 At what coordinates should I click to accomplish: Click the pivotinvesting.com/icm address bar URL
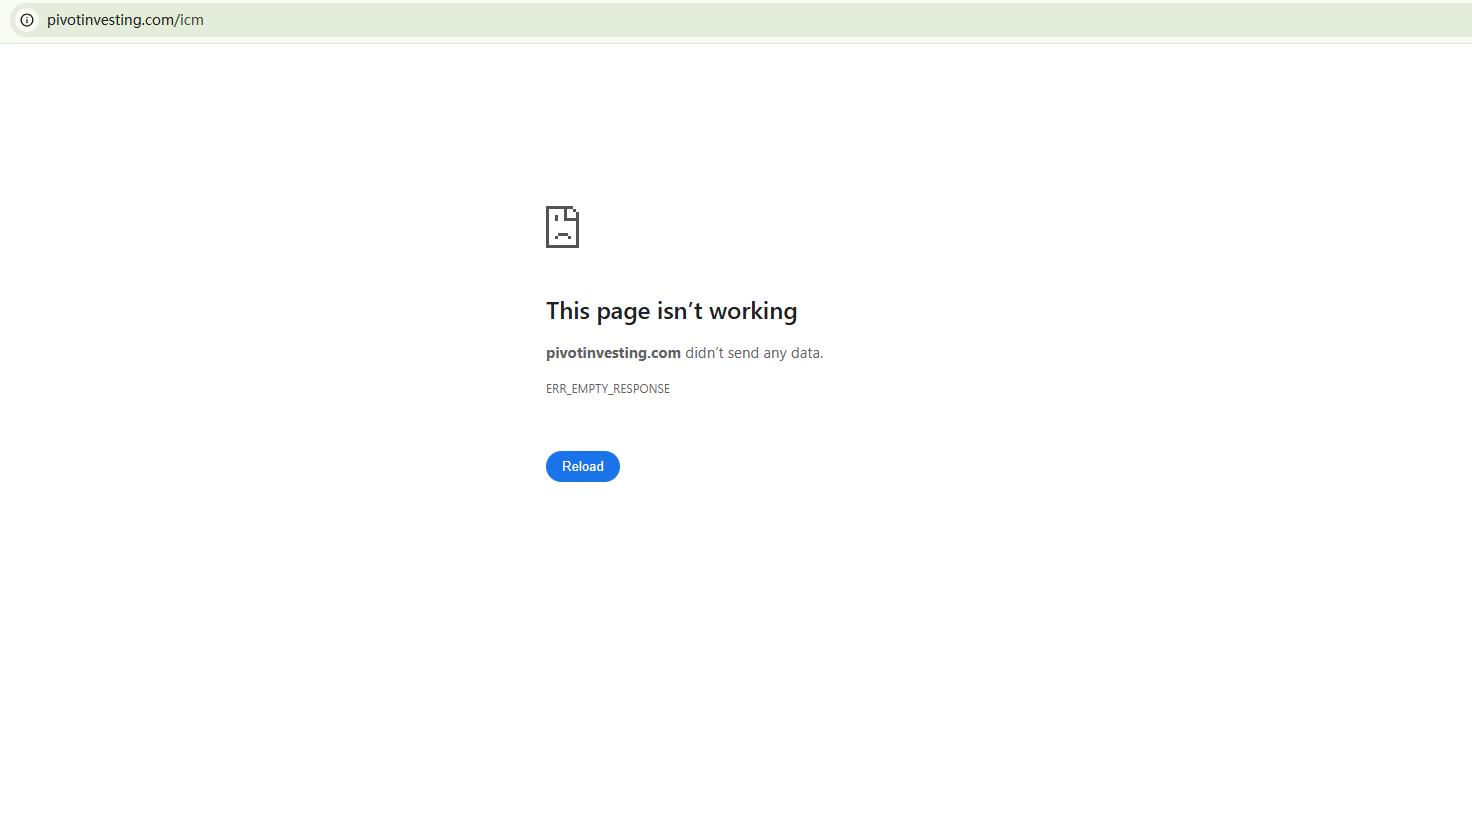[x=125, y=20]
